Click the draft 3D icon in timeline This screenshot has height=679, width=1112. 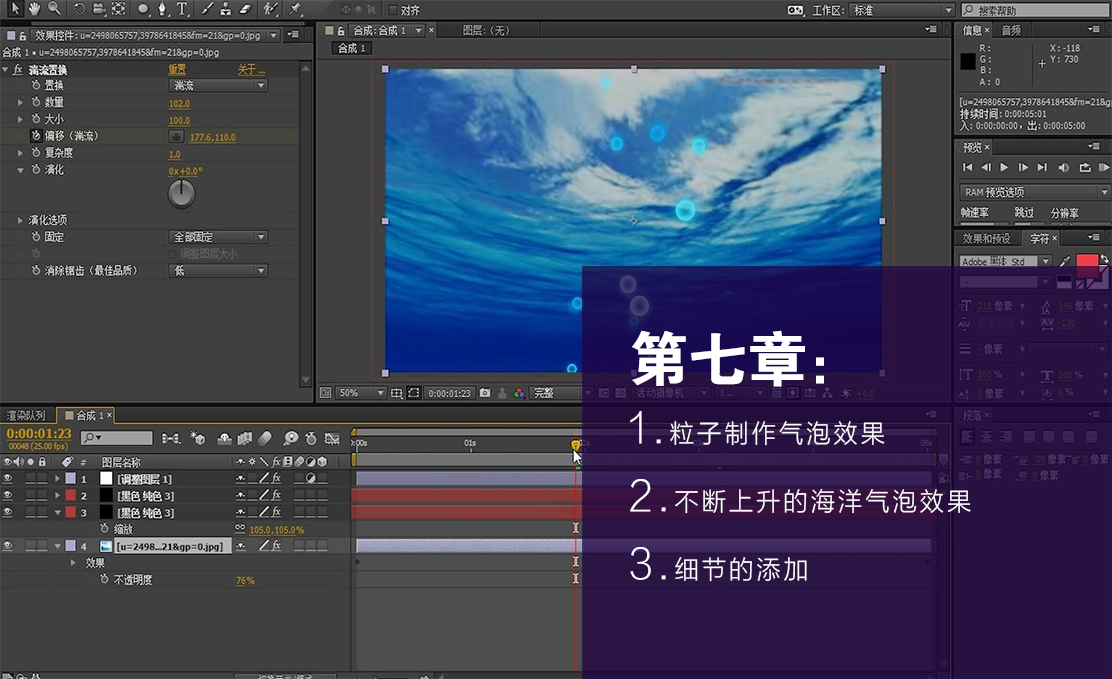[198, 438]
